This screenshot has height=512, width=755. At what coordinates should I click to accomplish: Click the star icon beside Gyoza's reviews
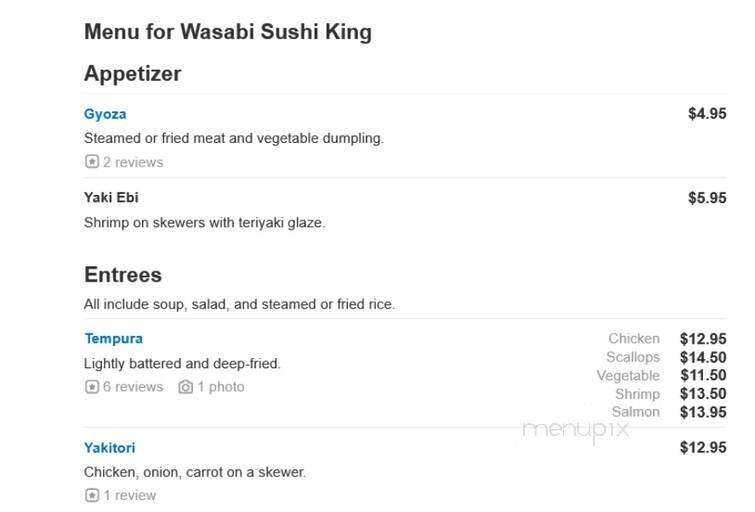pos(92,162)
